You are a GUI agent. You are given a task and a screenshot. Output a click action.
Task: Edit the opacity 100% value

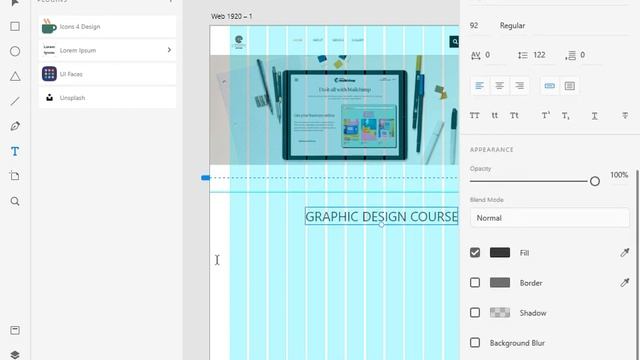(619, 175)
